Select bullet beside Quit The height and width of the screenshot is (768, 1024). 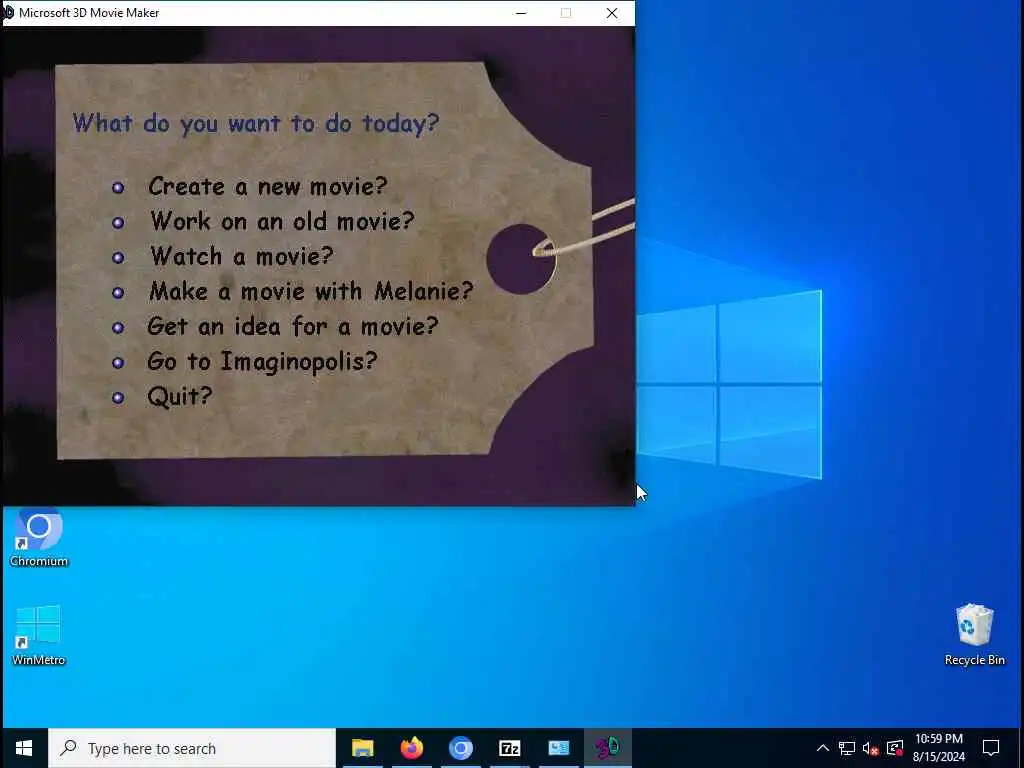118,397
